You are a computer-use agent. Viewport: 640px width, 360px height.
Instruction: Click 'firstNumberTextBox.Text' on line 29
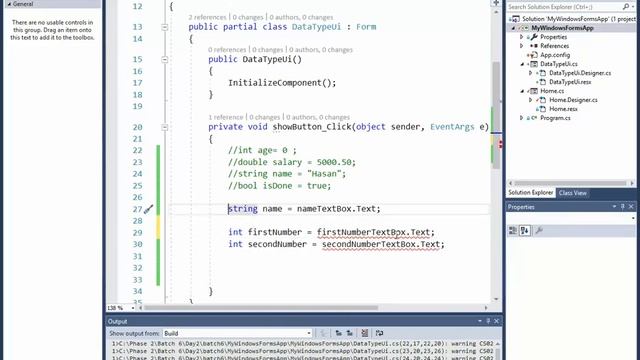tap(373, 232)
